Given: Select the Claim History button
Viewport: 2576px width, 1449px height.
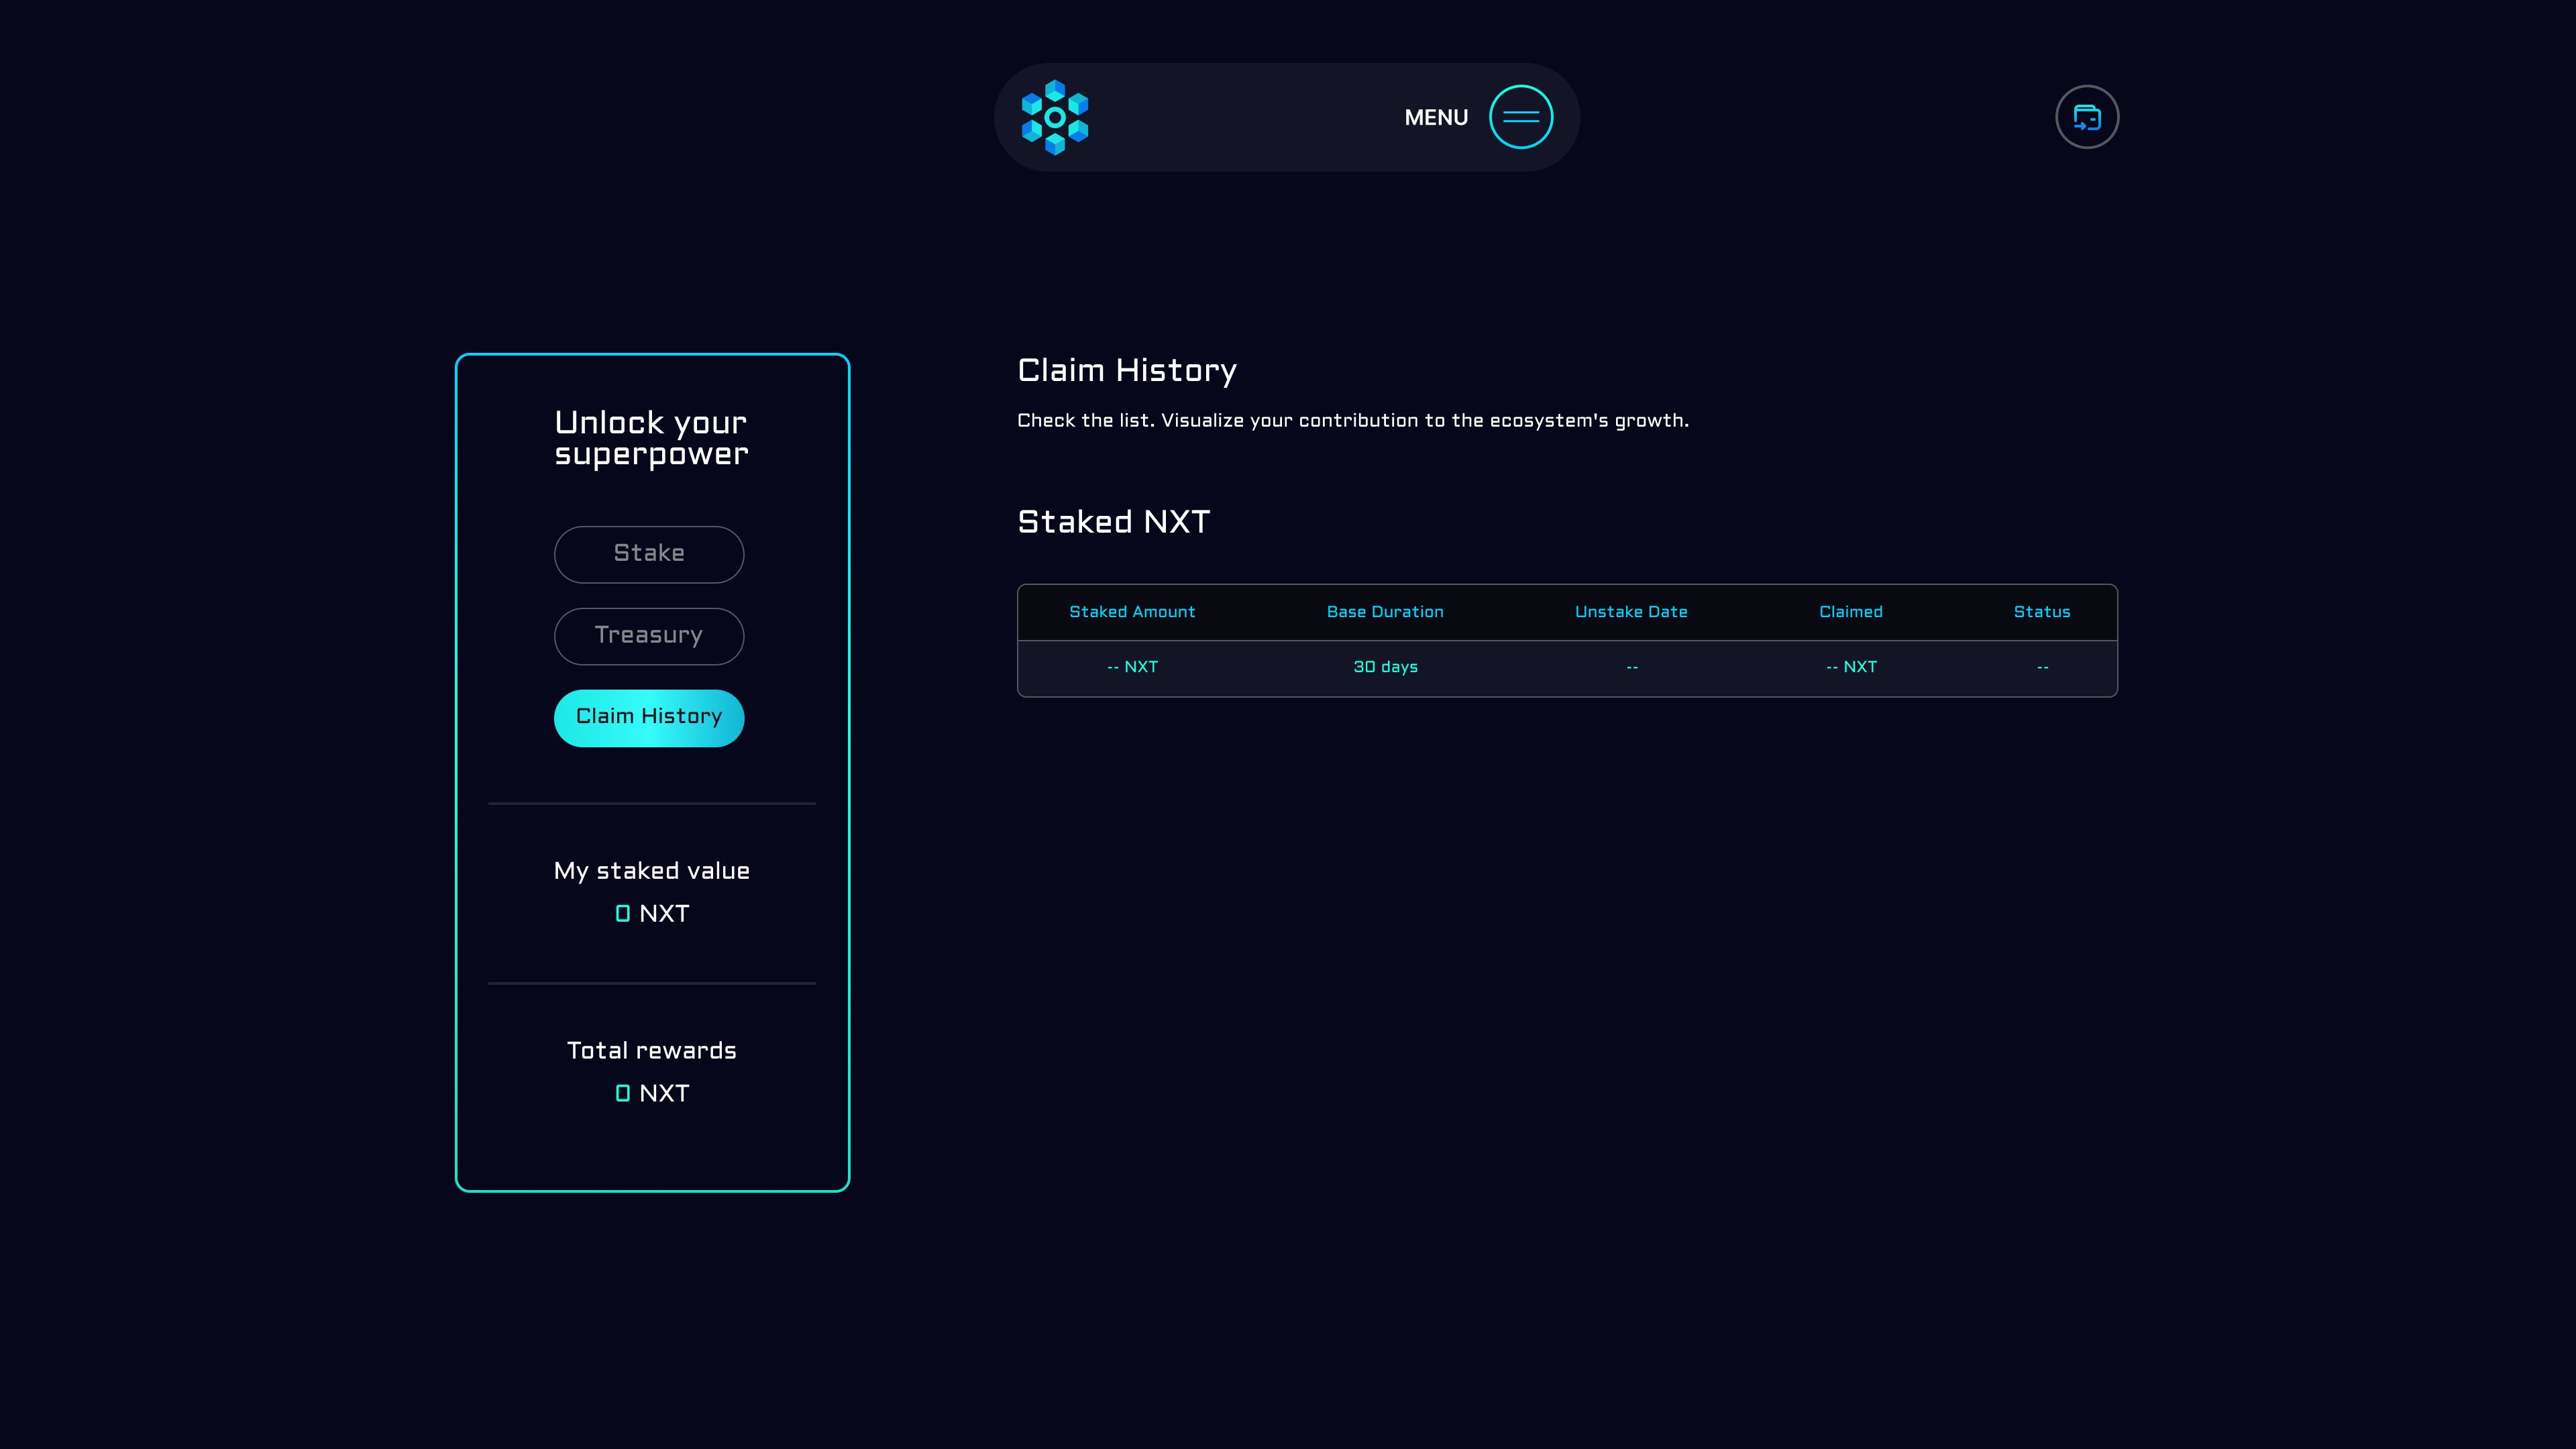Looking at the screenshot, I should click(648, 717).
